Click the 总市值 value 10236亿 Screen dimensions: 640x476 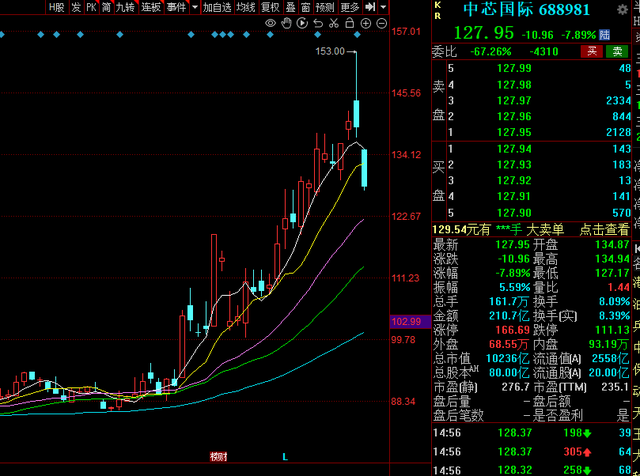507,358
